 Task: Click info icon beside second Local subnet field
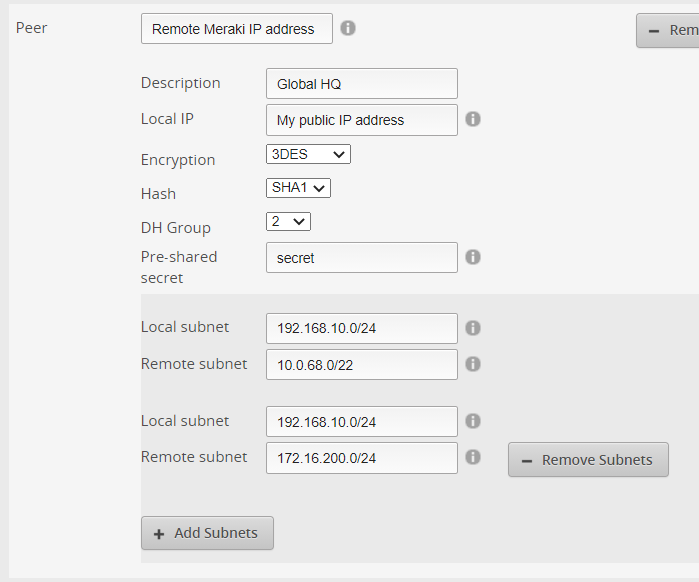[473, 421]
